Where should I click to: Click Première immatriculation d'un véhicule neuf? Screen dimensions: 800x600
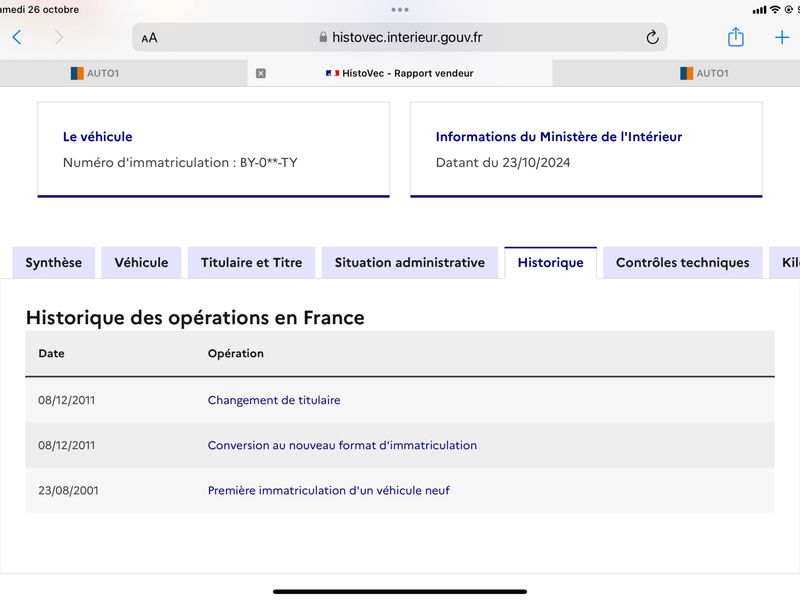(x=329, y=490)
